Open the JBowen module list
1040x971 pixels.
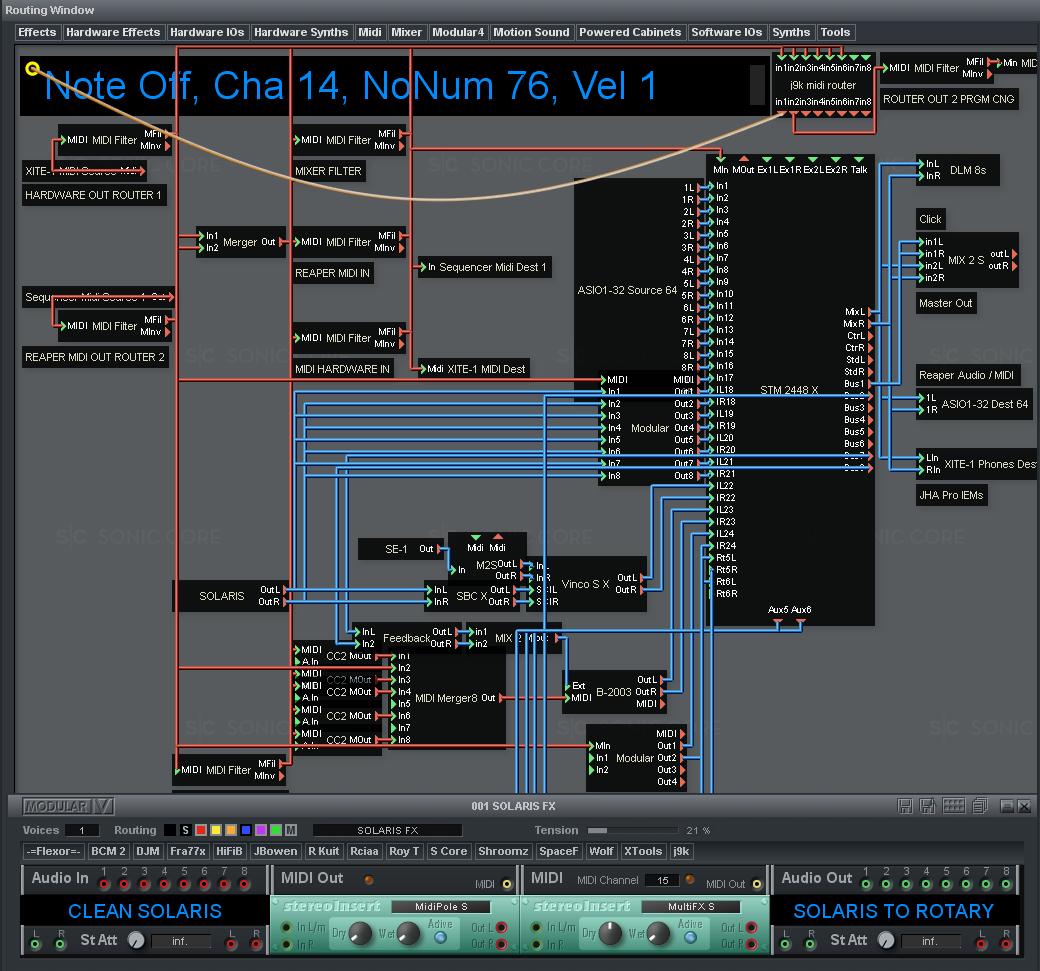pyautogui.click(x=275, y=851)
